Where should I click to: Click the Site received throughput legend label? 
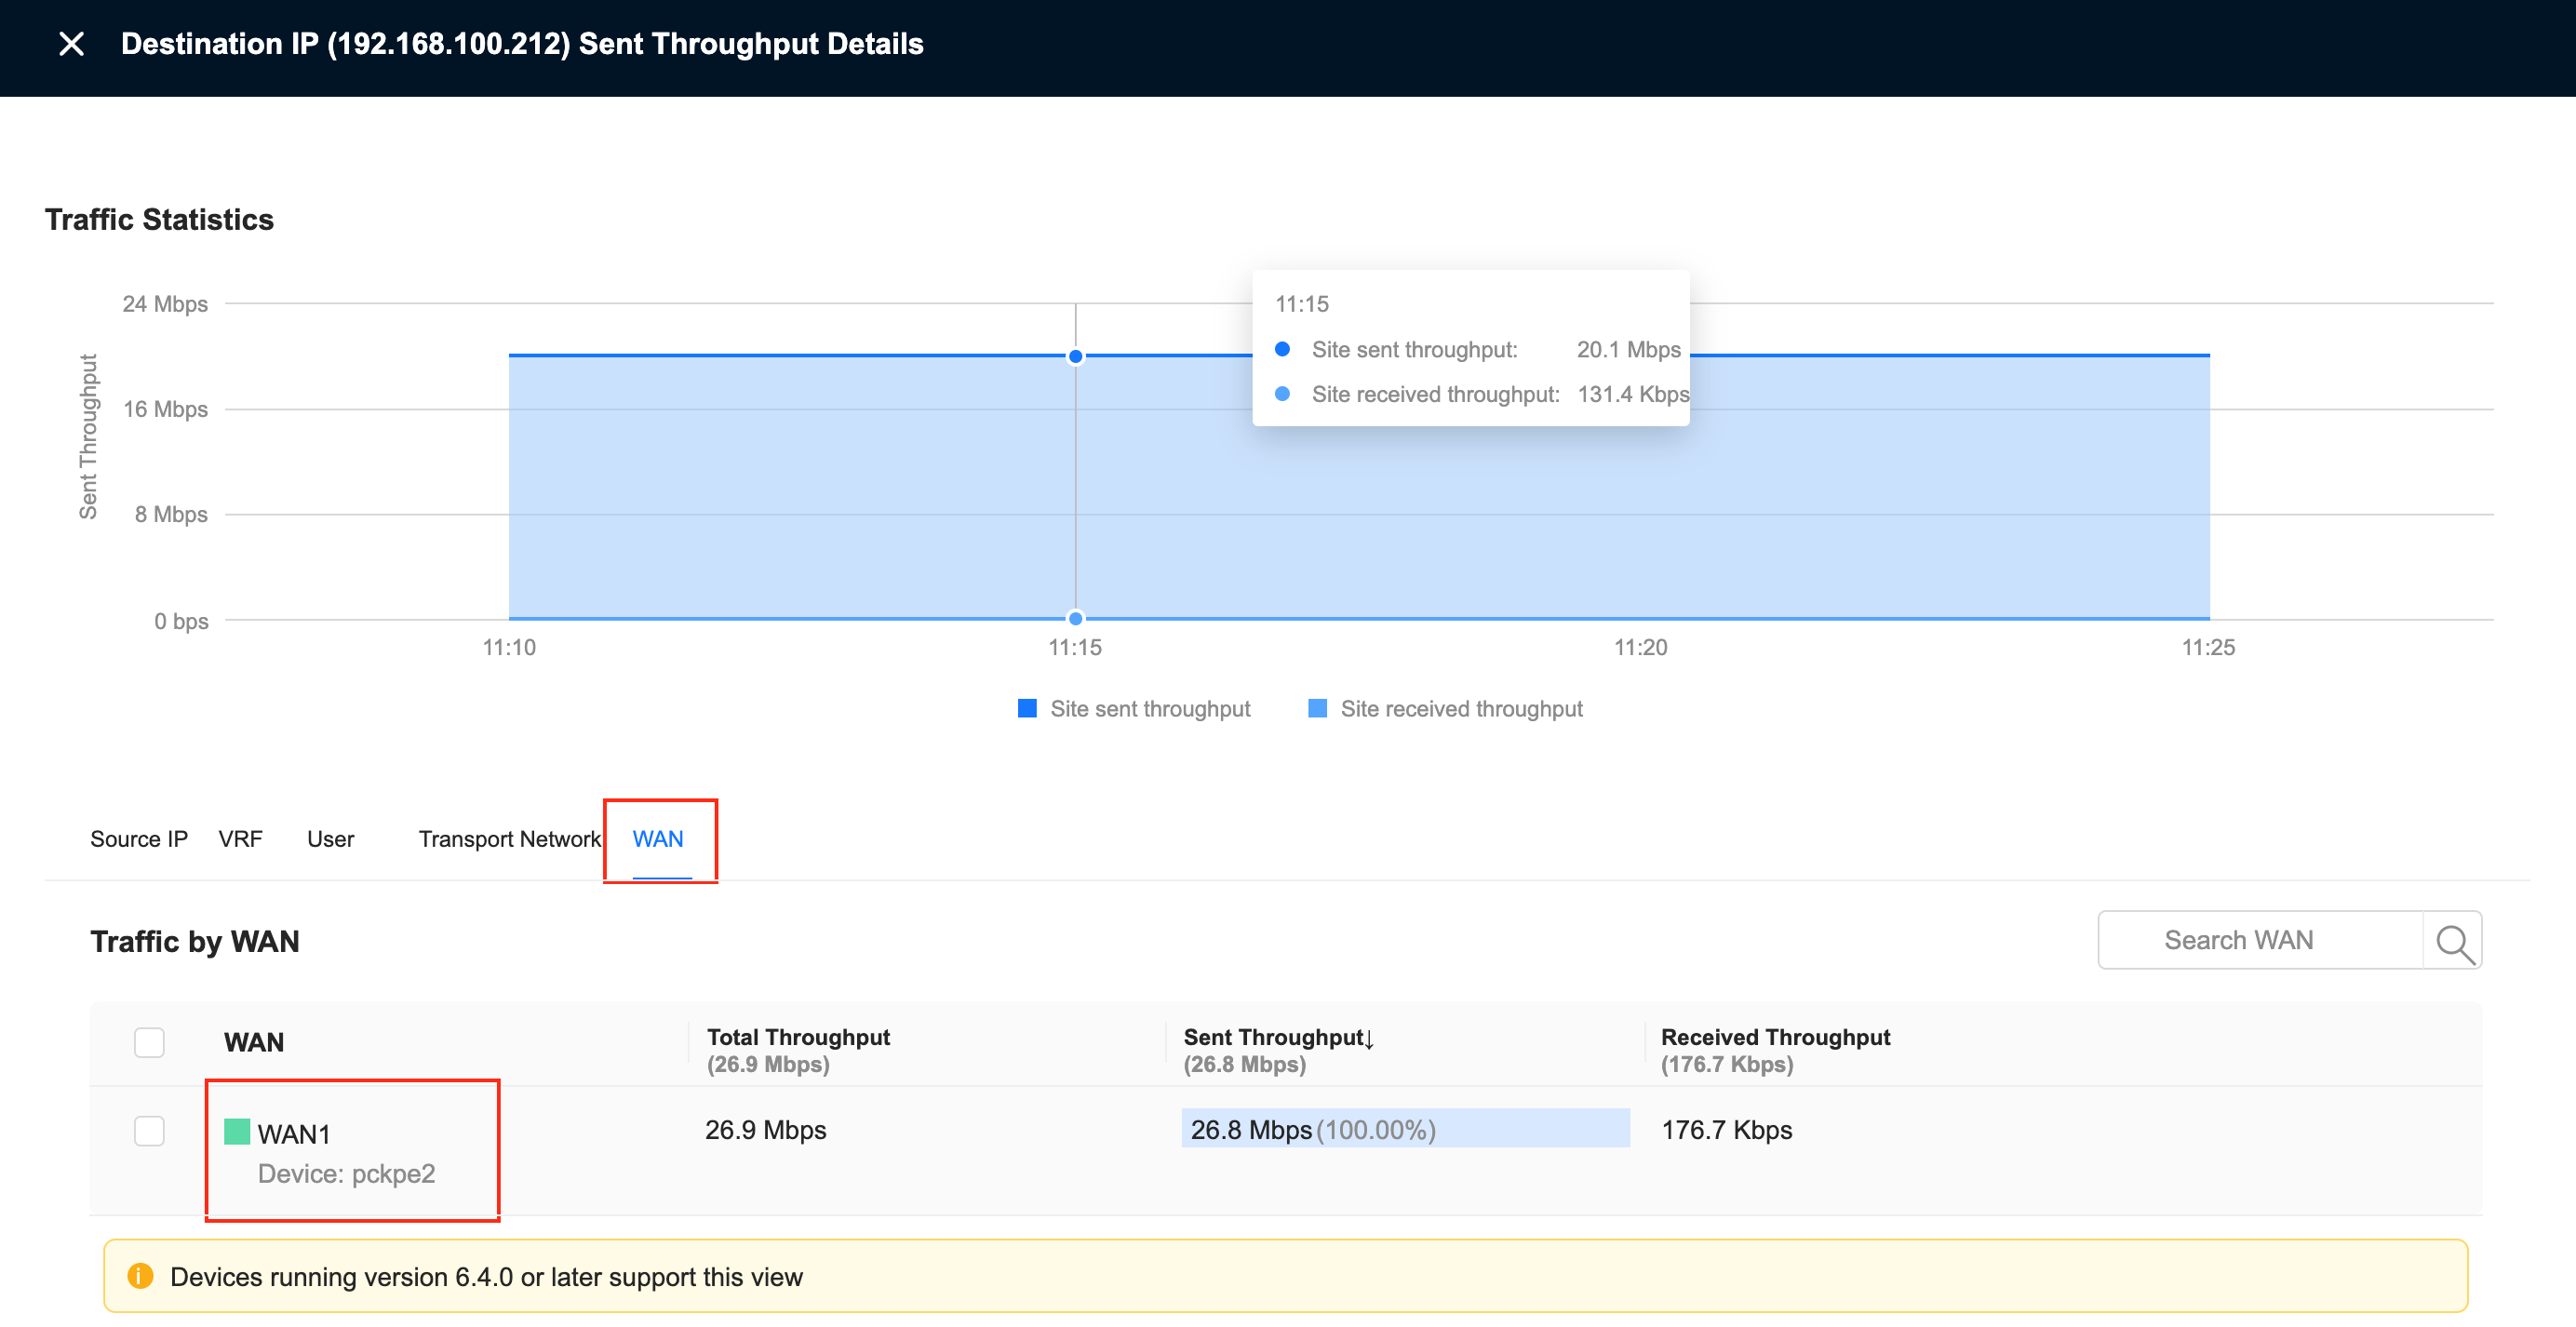1461,709
